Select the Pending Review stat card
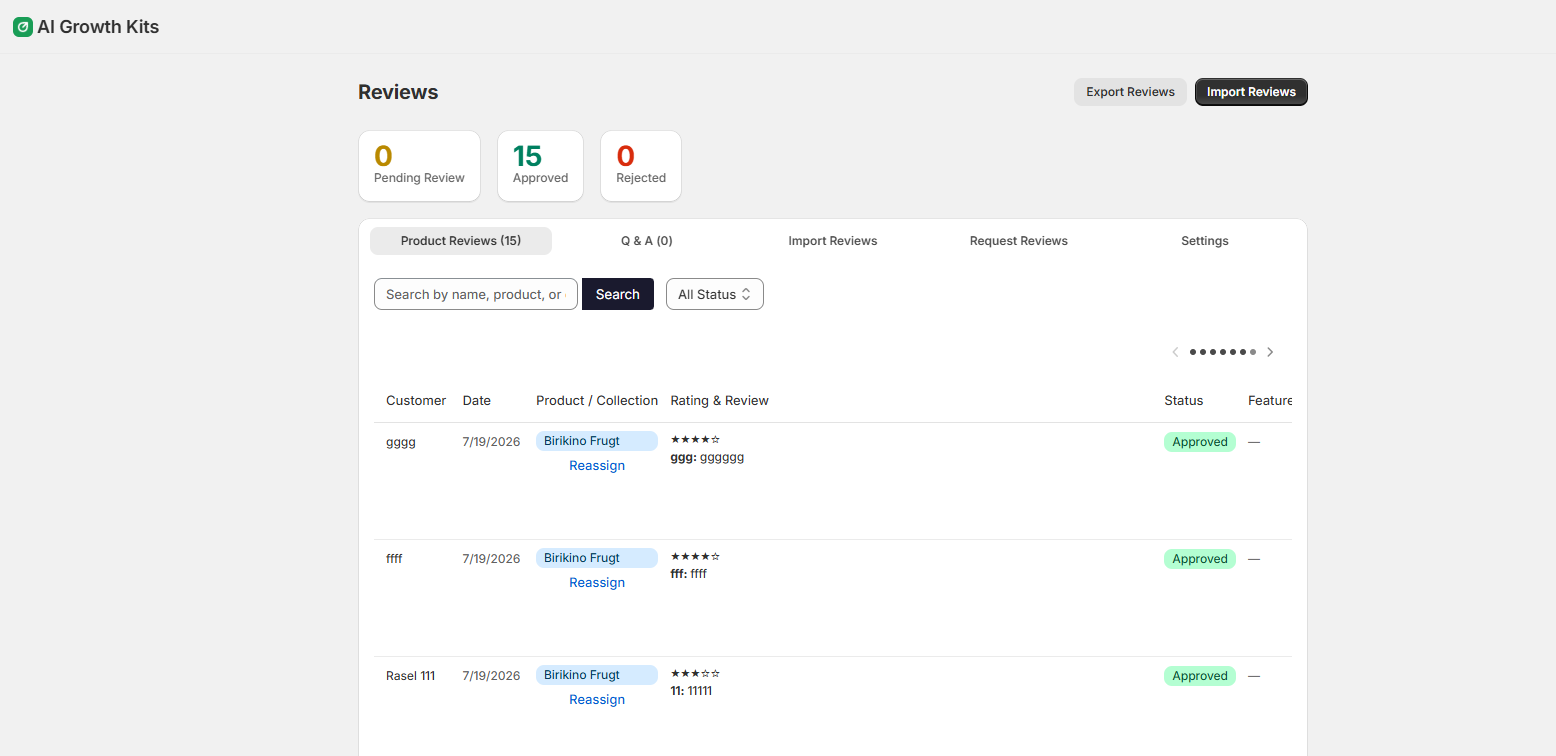Screen dimensions: 1556x756 click(x=419, y=166)
